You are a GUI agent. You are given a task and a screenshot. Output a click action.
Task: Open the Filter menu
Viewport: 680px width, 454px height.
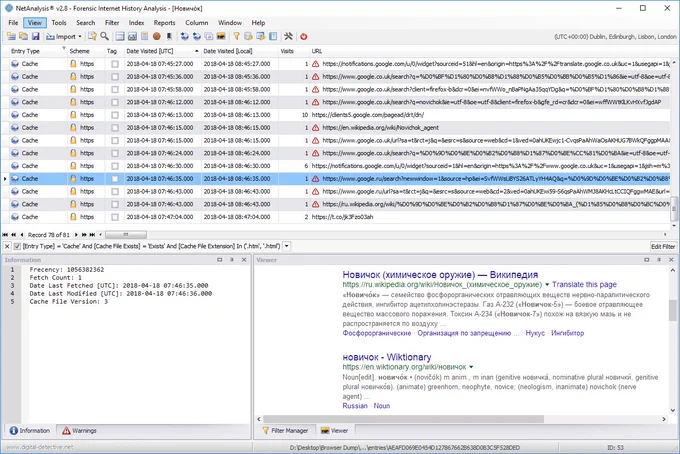coord(112,23)
